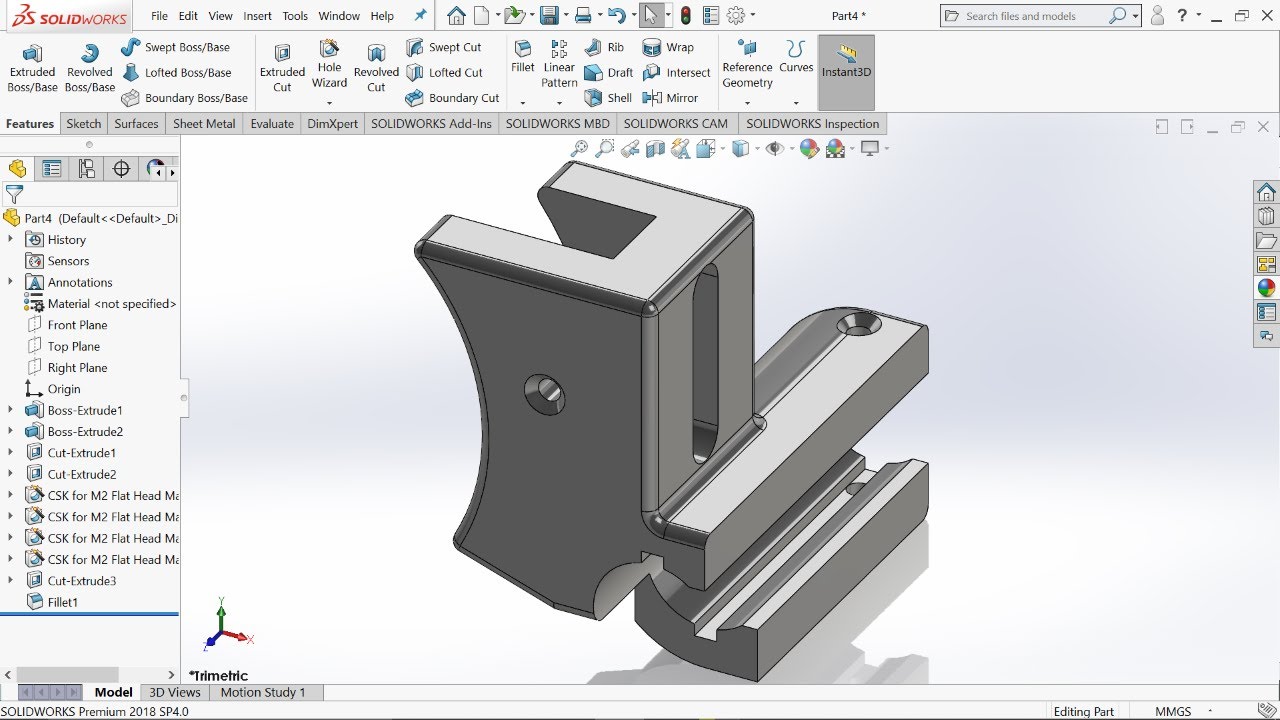Viewport: 1280px width, 720px height.
Task: Open the Appearances task pane tab
Action: tap(1266, 288)
